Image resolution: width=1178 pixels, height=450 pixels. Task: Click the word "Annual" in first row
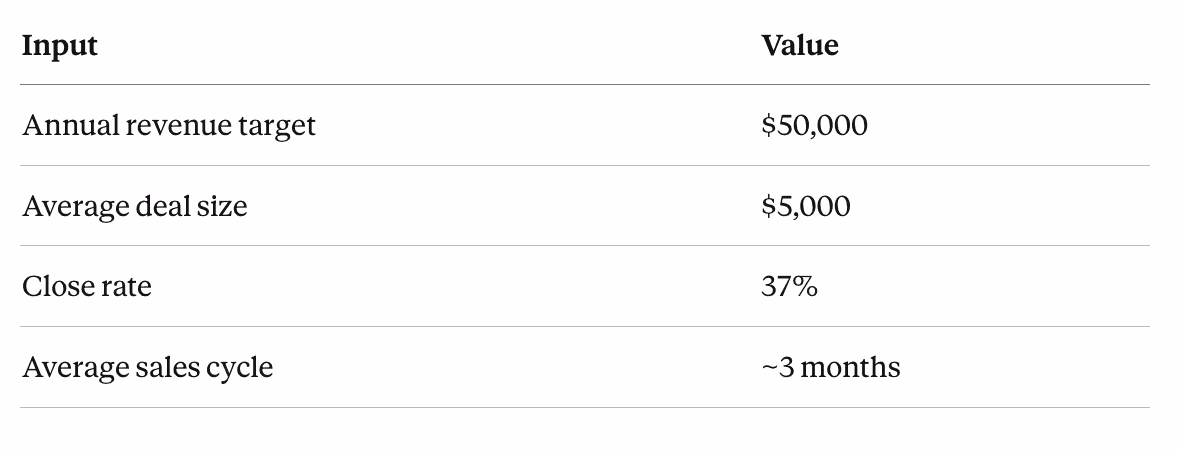pos(71,125)
